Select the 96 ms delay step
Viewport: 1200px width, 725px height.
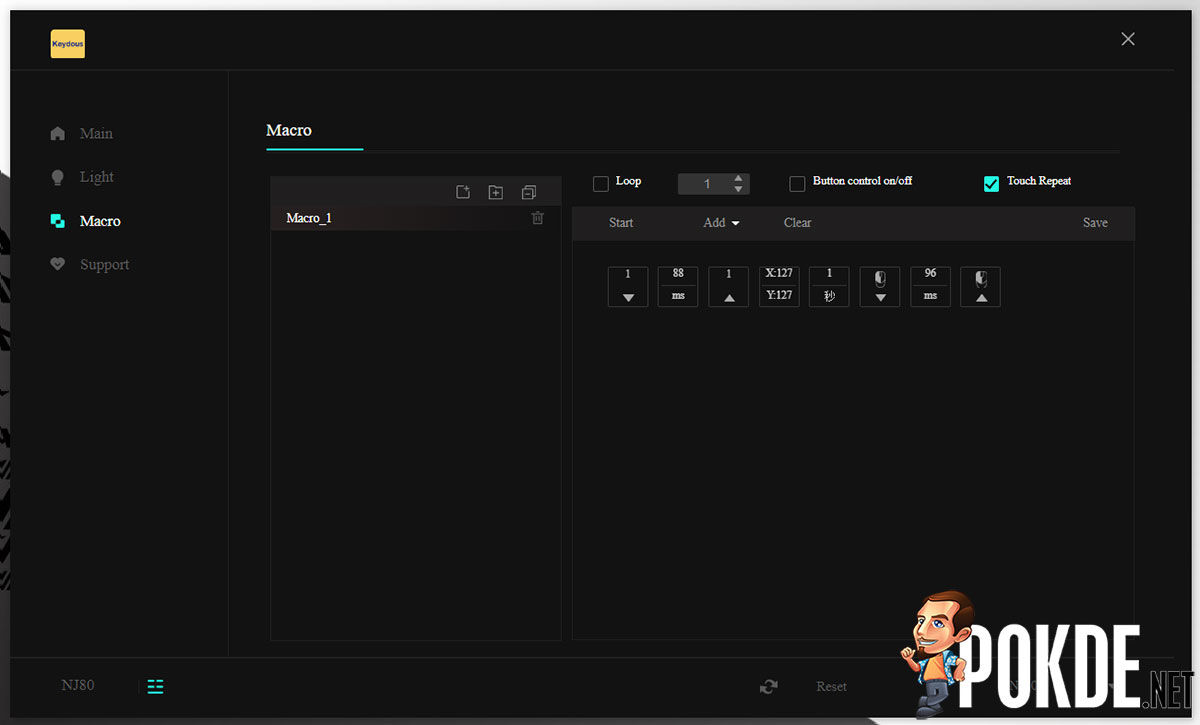pyautogui.click(x=930, y=287)
